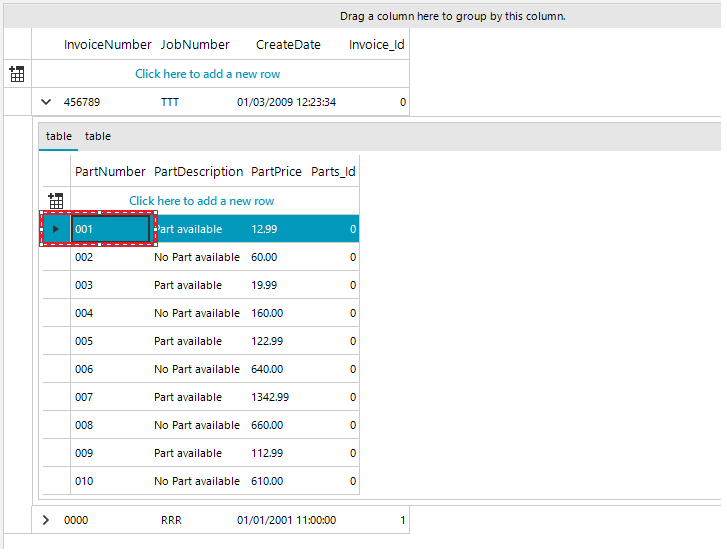The height and width of the screenshot is (555, 727).
Task: Switch to the second table tab
Action: (98, 136)
